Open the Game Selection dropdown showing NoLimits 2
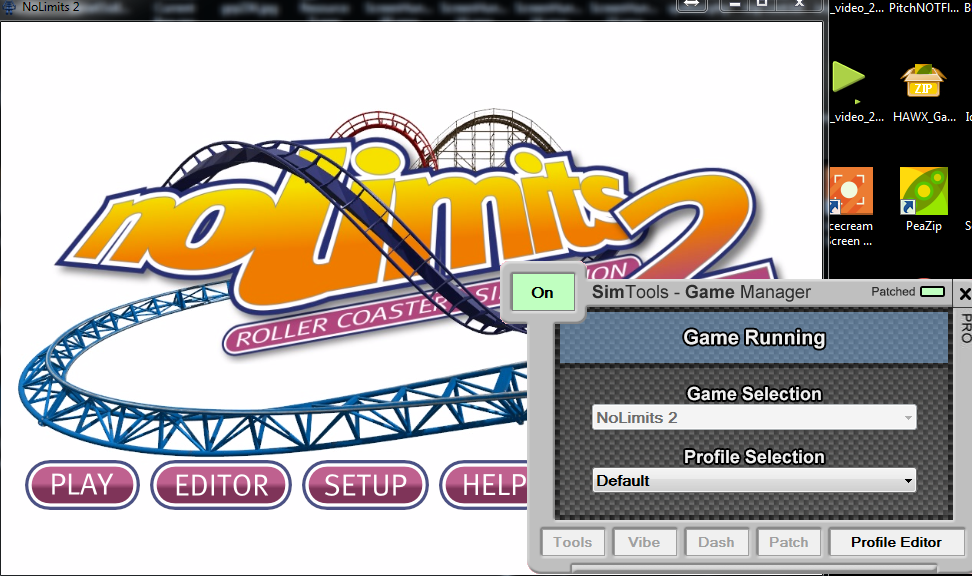972x576 pixels. pos(754,418)
